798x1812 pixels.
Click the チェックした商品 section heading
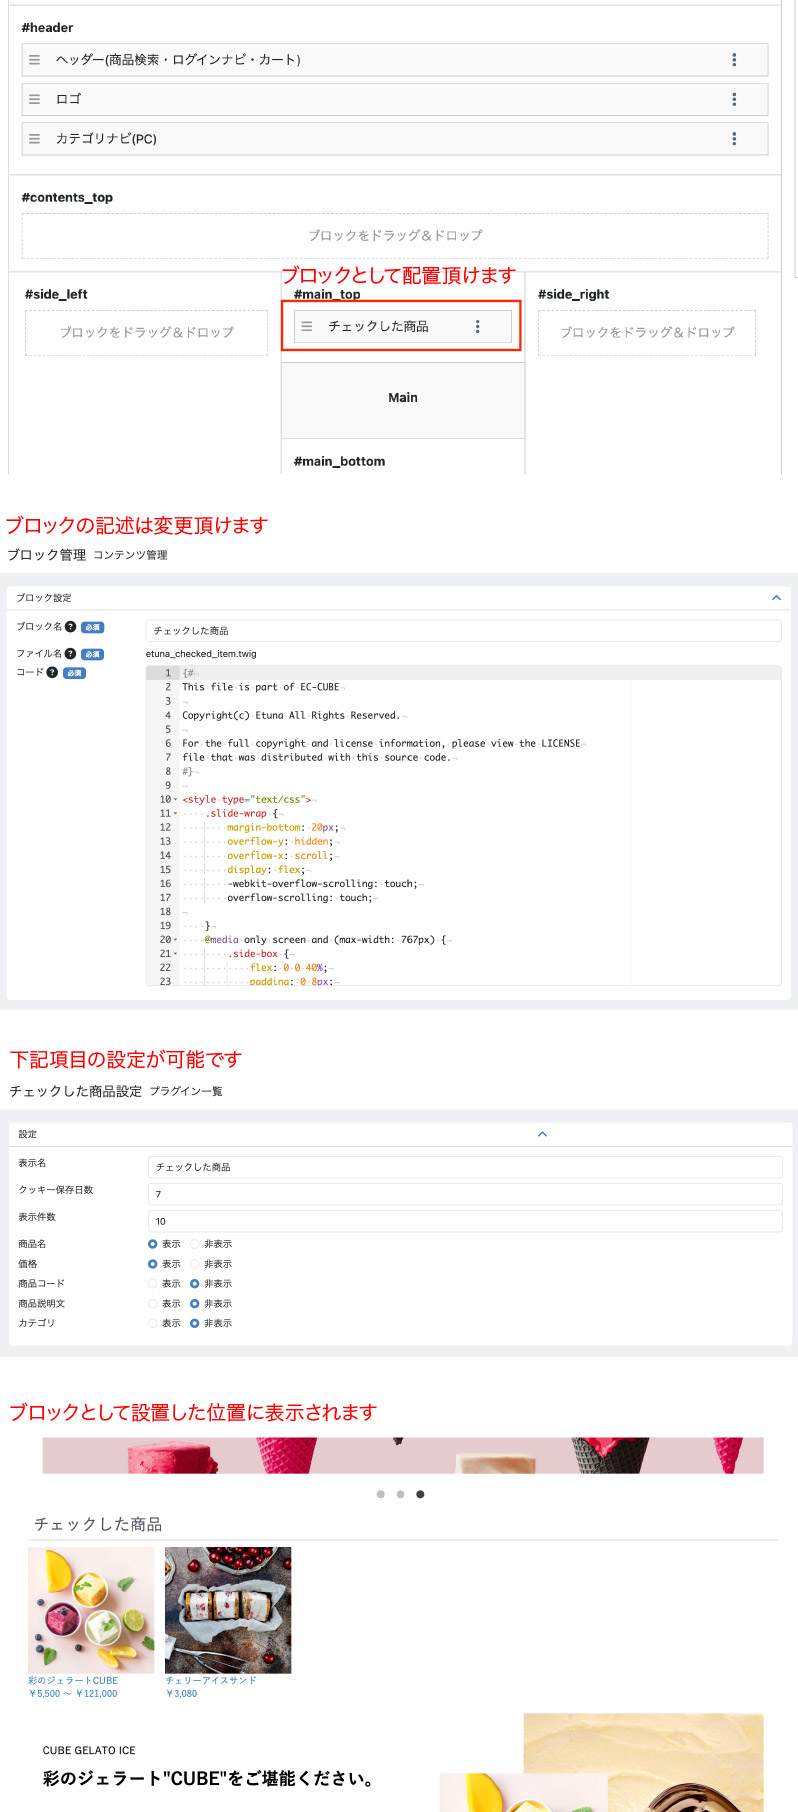tap(98, 1524)
